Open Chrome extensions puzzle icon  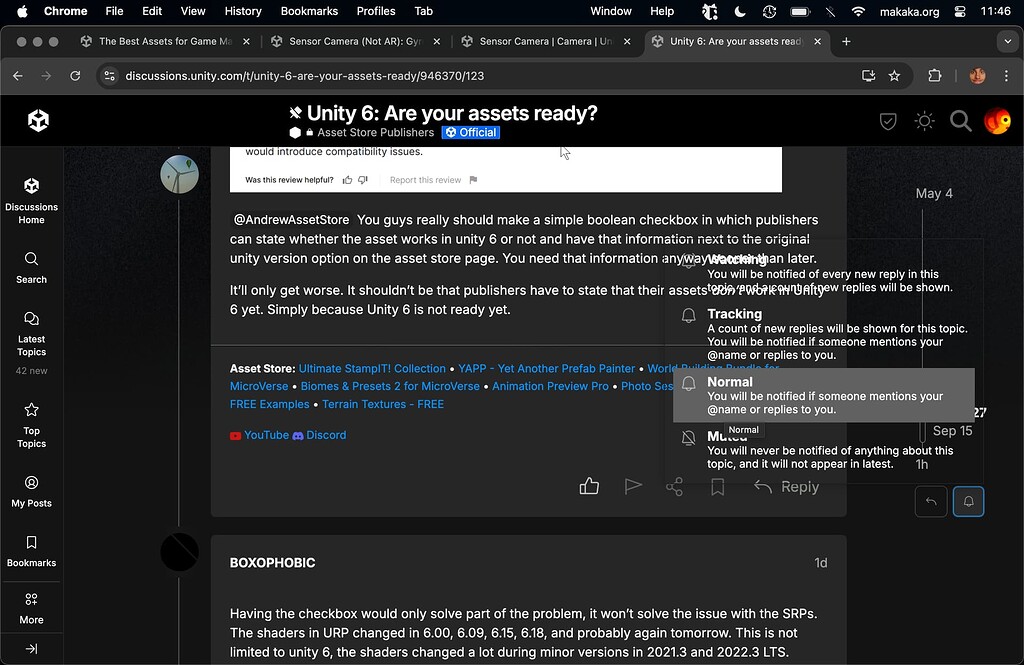pos(935,76)
